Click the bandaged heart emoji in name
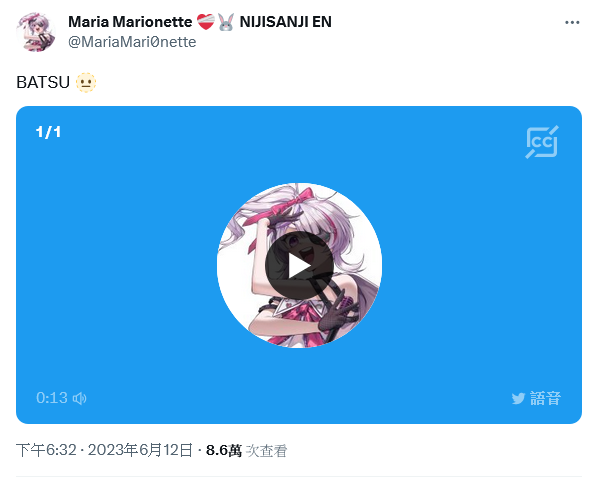598x477 pixels. click(206, 22)
